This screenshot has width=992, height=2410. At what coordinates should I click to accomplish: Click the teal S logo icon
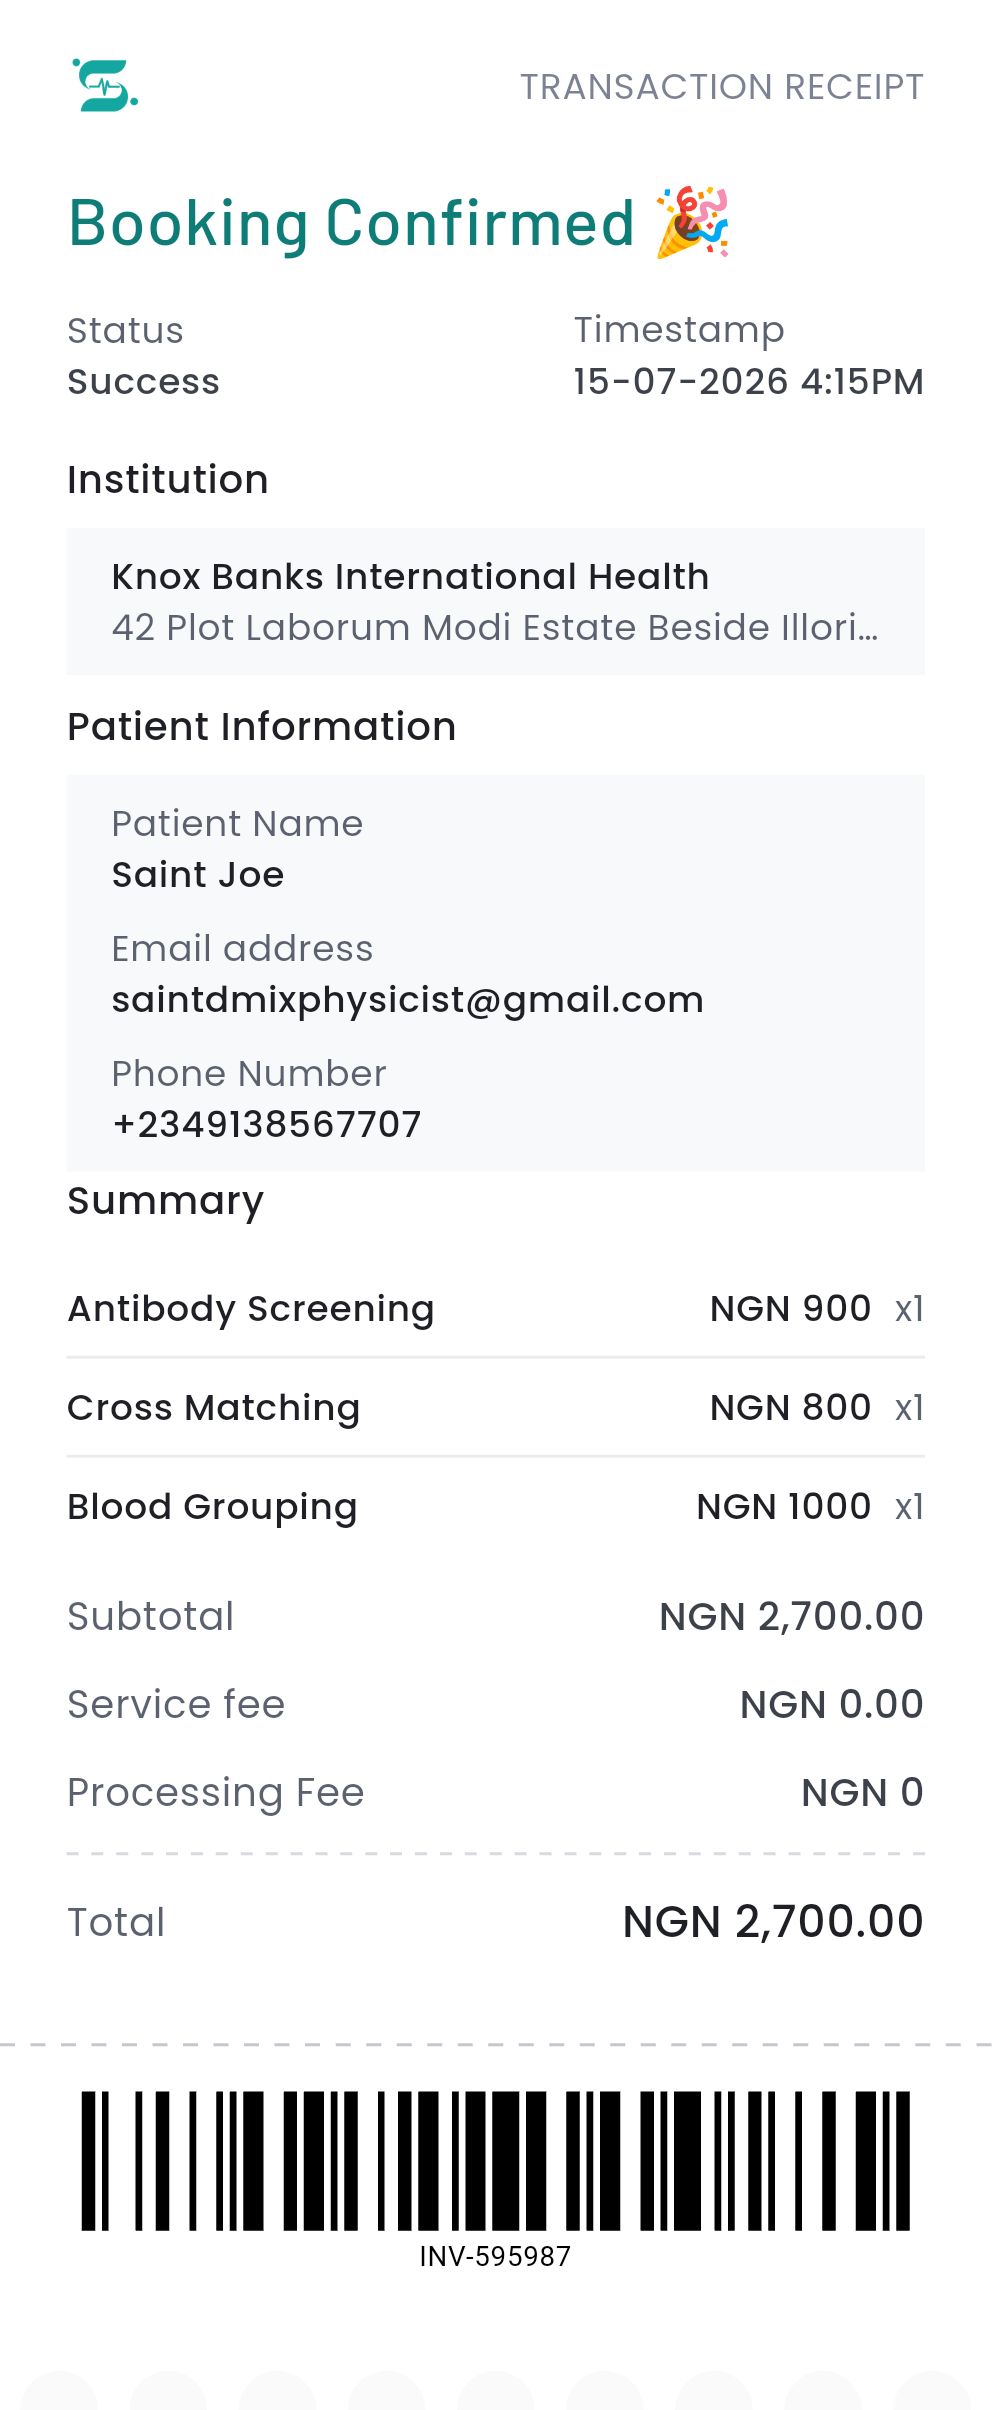(x=105, y=86)
